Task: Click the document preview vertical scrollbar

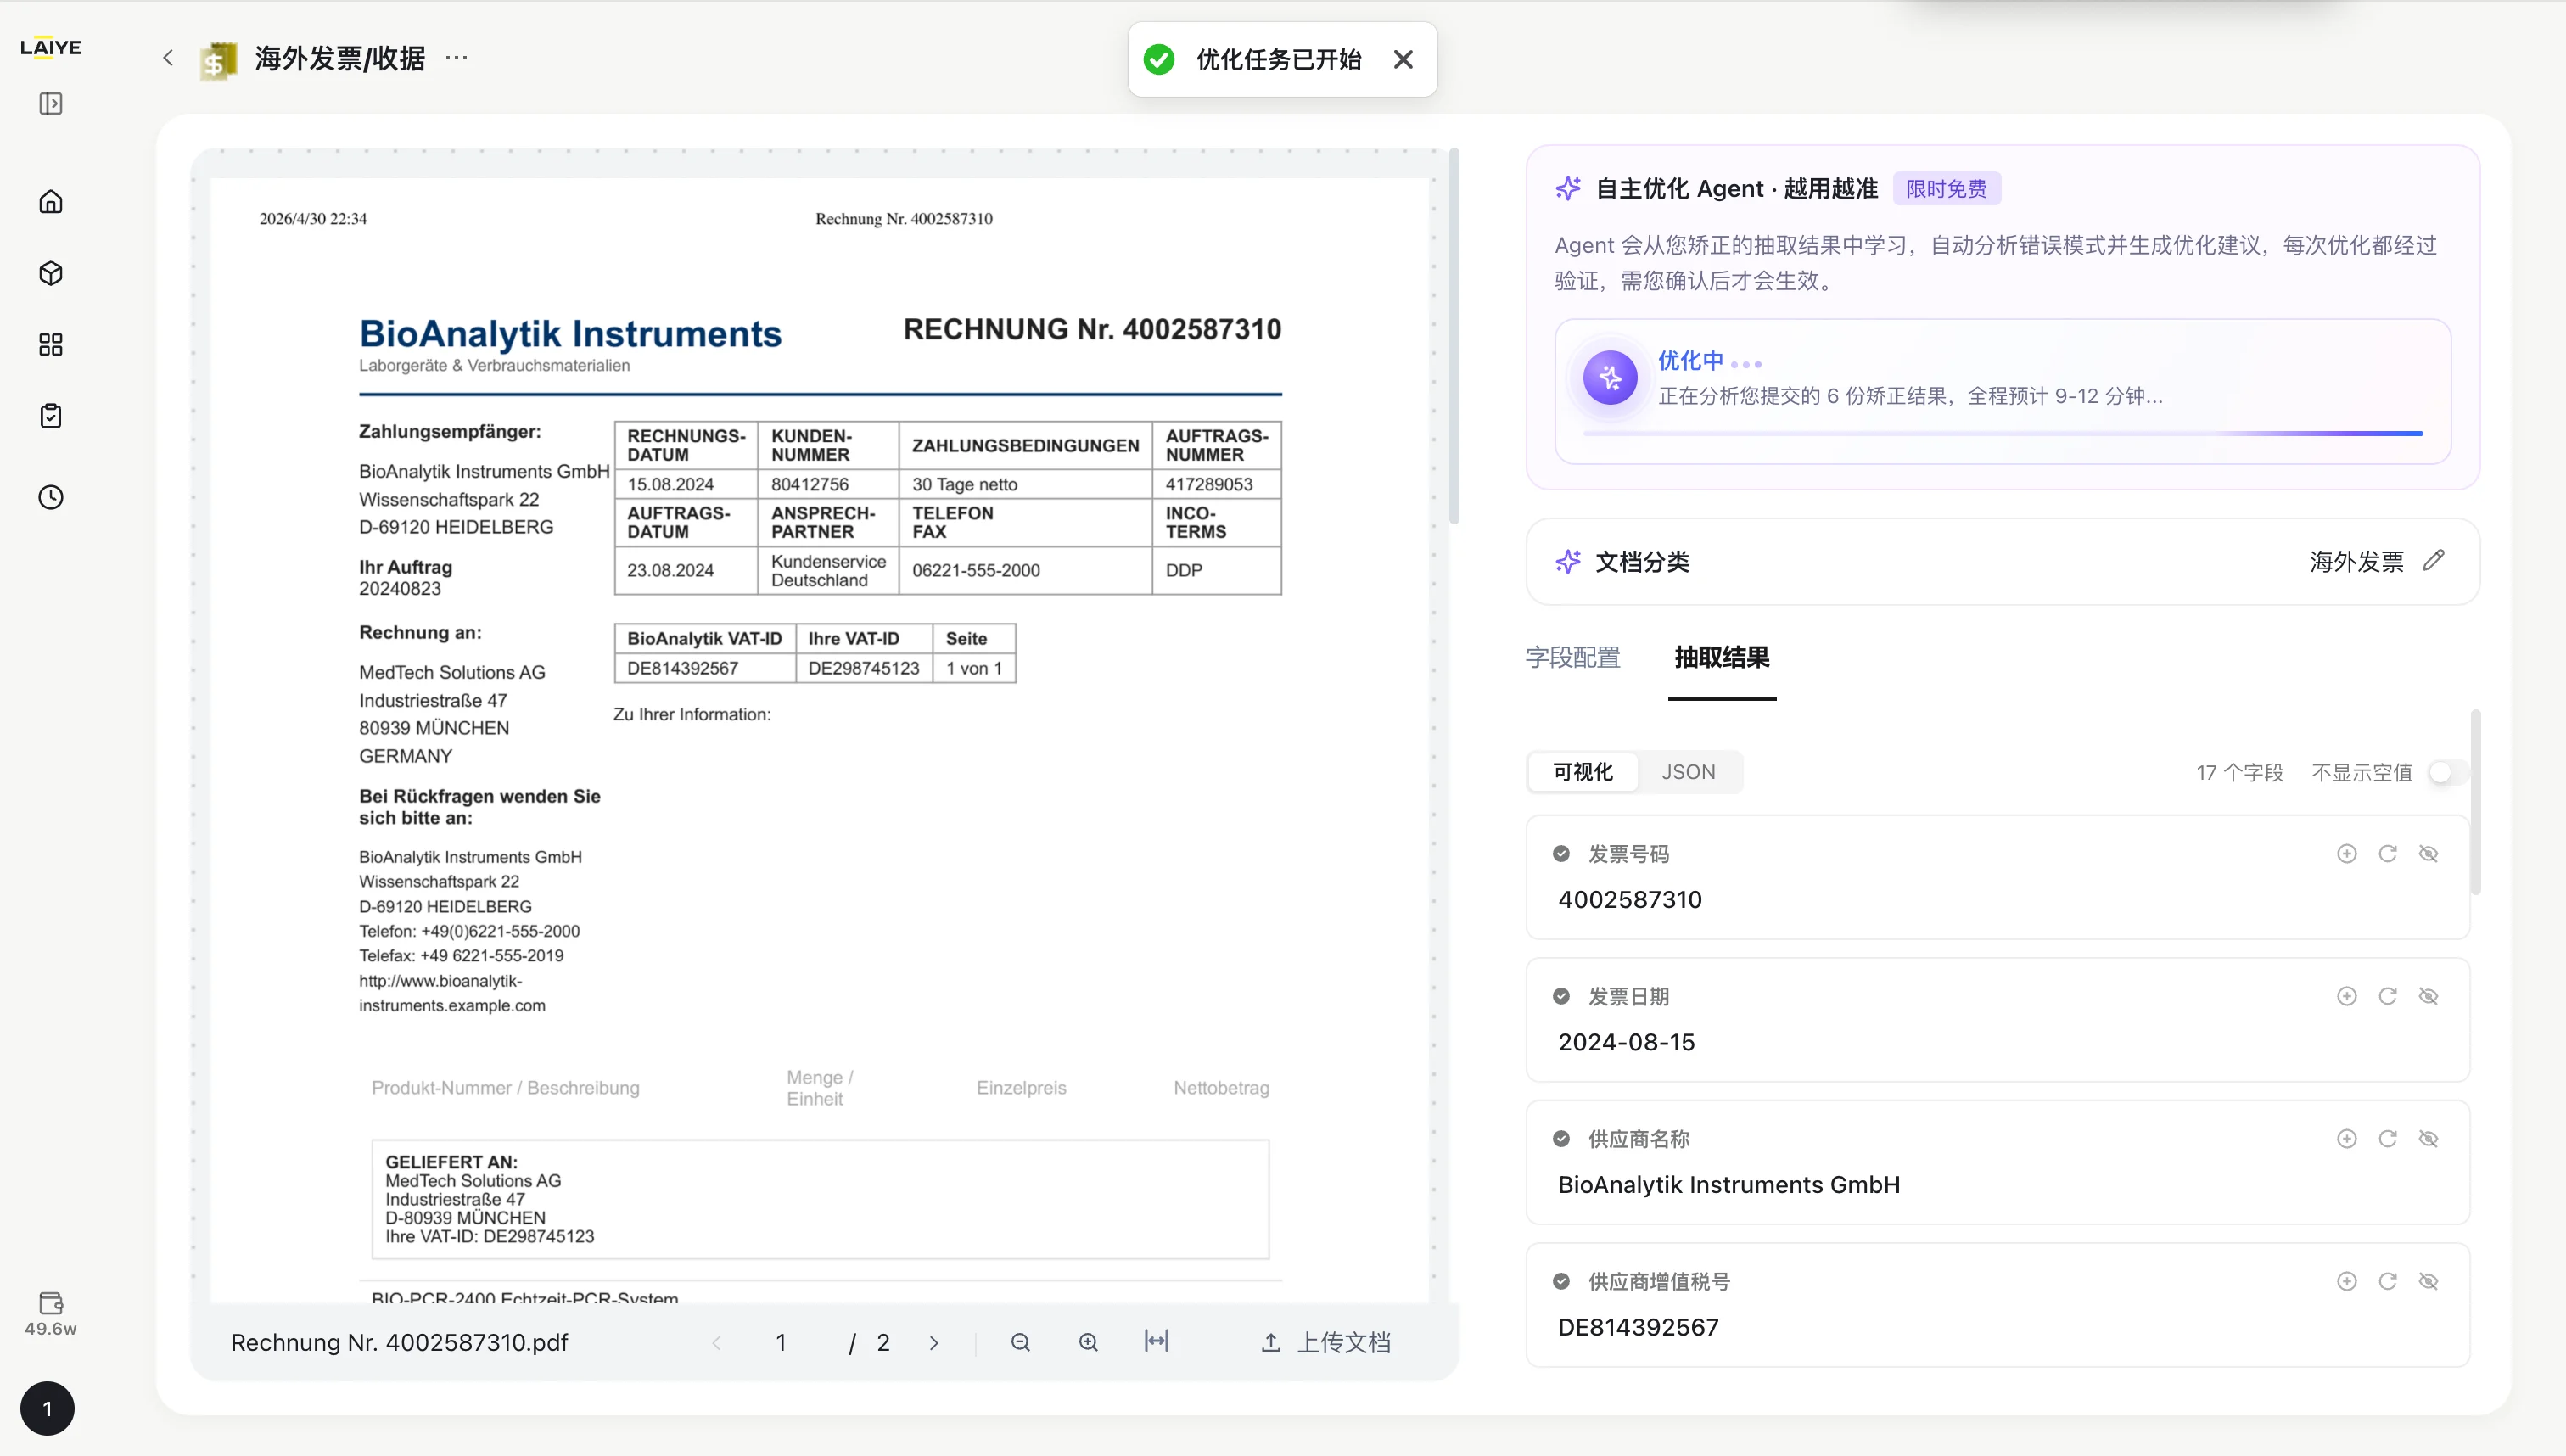Action: tap(1454, 336)
